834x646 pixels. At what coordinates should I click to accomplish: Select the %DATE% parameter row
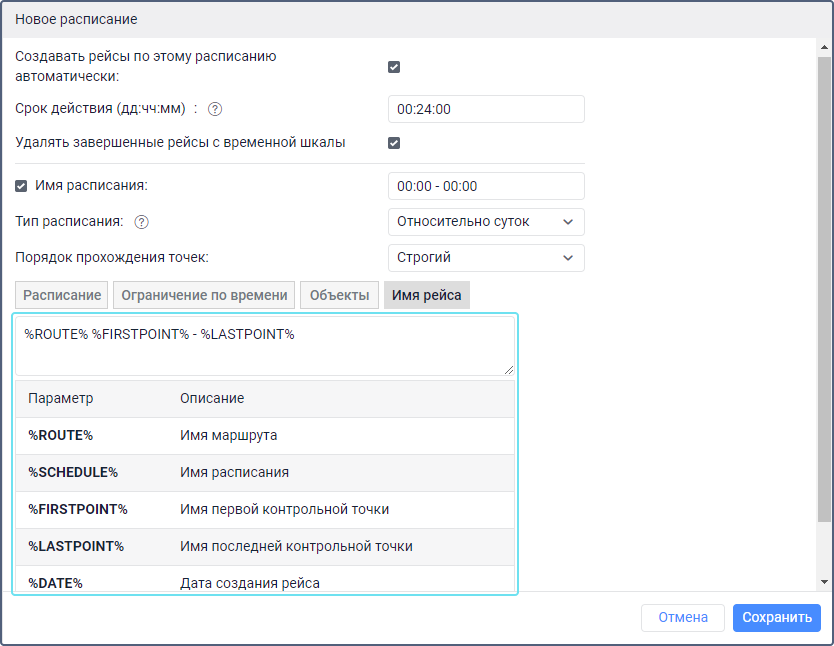coord(265,582)
